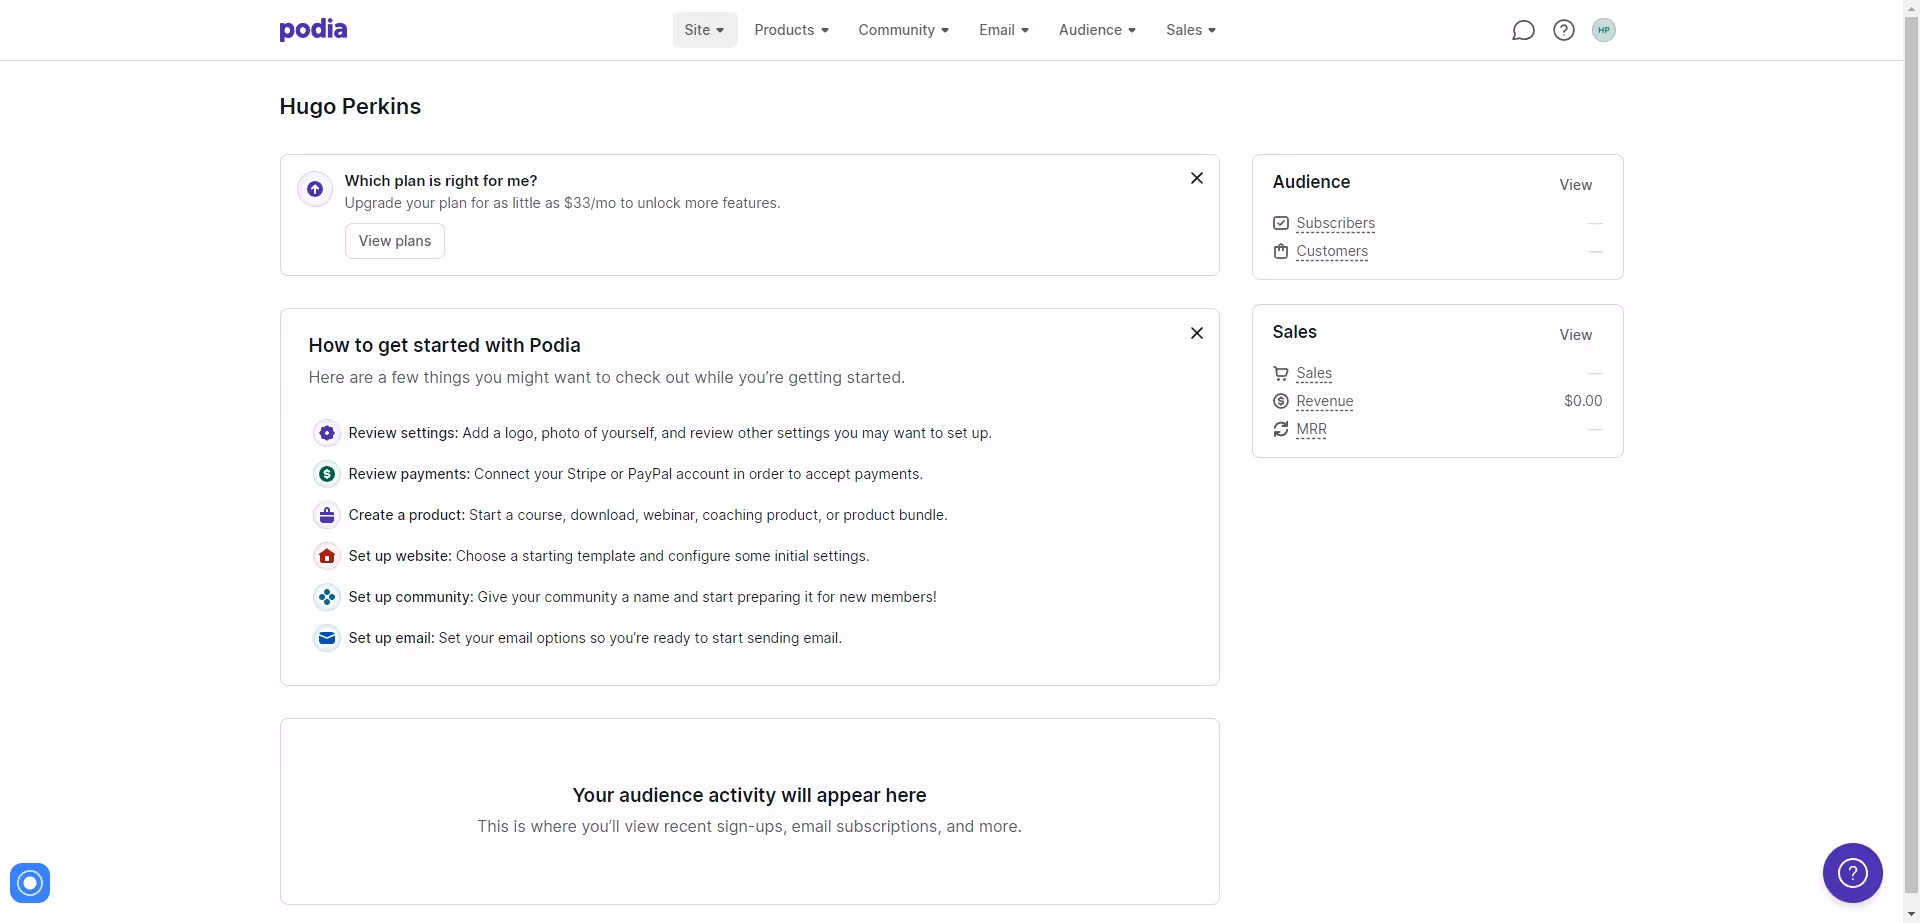
Task: Click 'Set up email:' step text
Action: [391, 638]
